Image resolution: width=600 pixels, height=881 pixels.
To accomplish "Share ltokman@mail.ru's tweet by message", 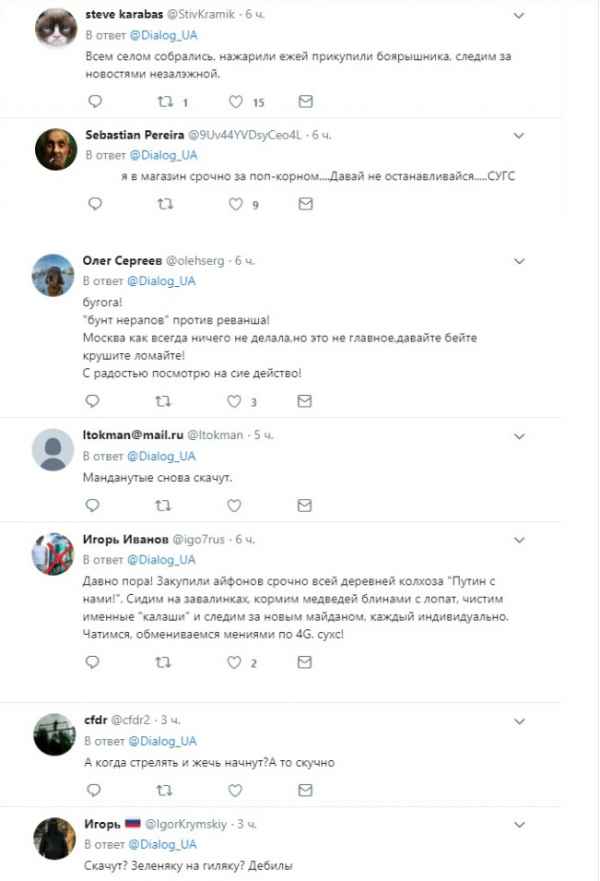I will (x=307, y=504).
